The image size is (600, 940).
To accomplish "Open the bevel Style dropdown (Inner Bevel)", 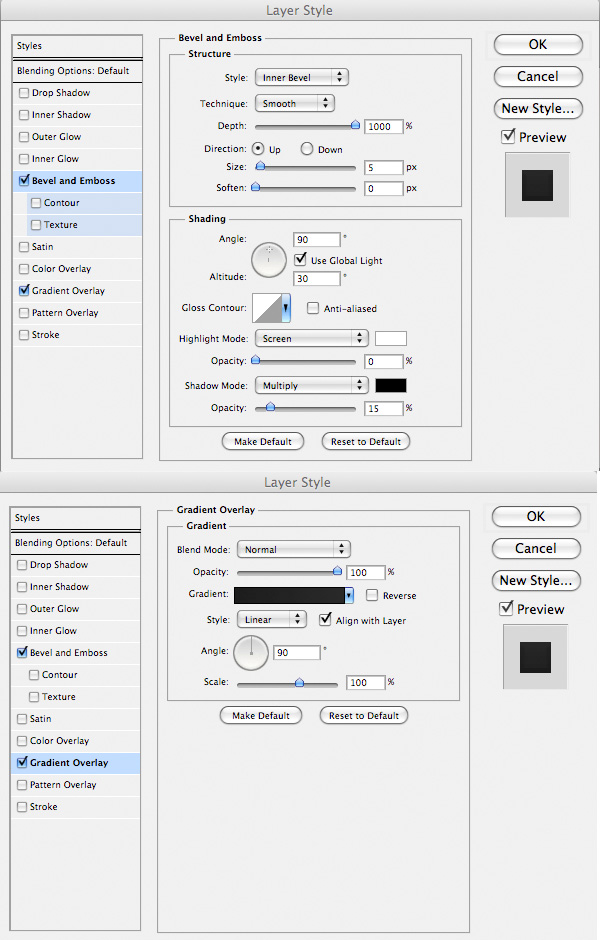I will [301, 77].
